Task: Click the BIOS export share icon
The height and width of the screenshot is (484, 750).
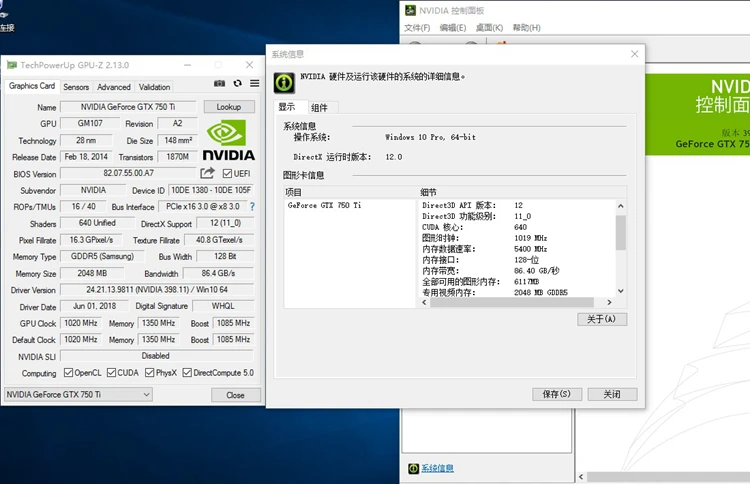Action: [208, 174]
